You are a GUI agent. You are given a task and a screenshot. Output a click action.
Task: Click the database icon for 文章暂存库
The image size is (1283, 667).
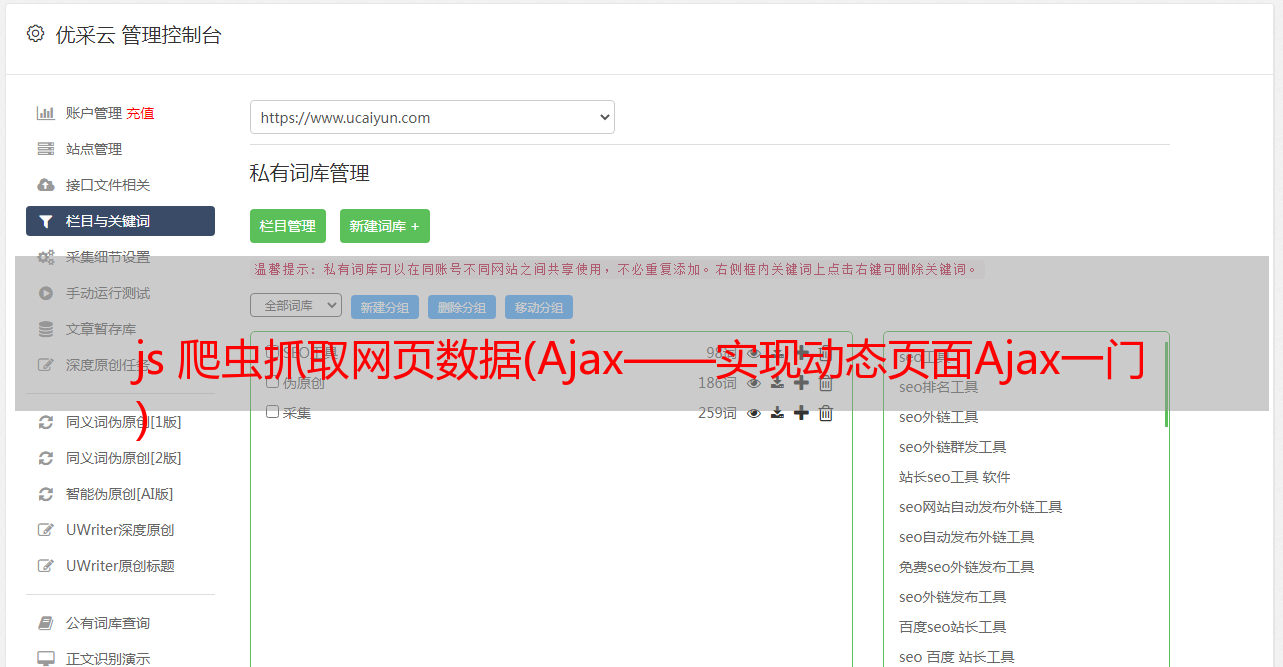(45, 329)
